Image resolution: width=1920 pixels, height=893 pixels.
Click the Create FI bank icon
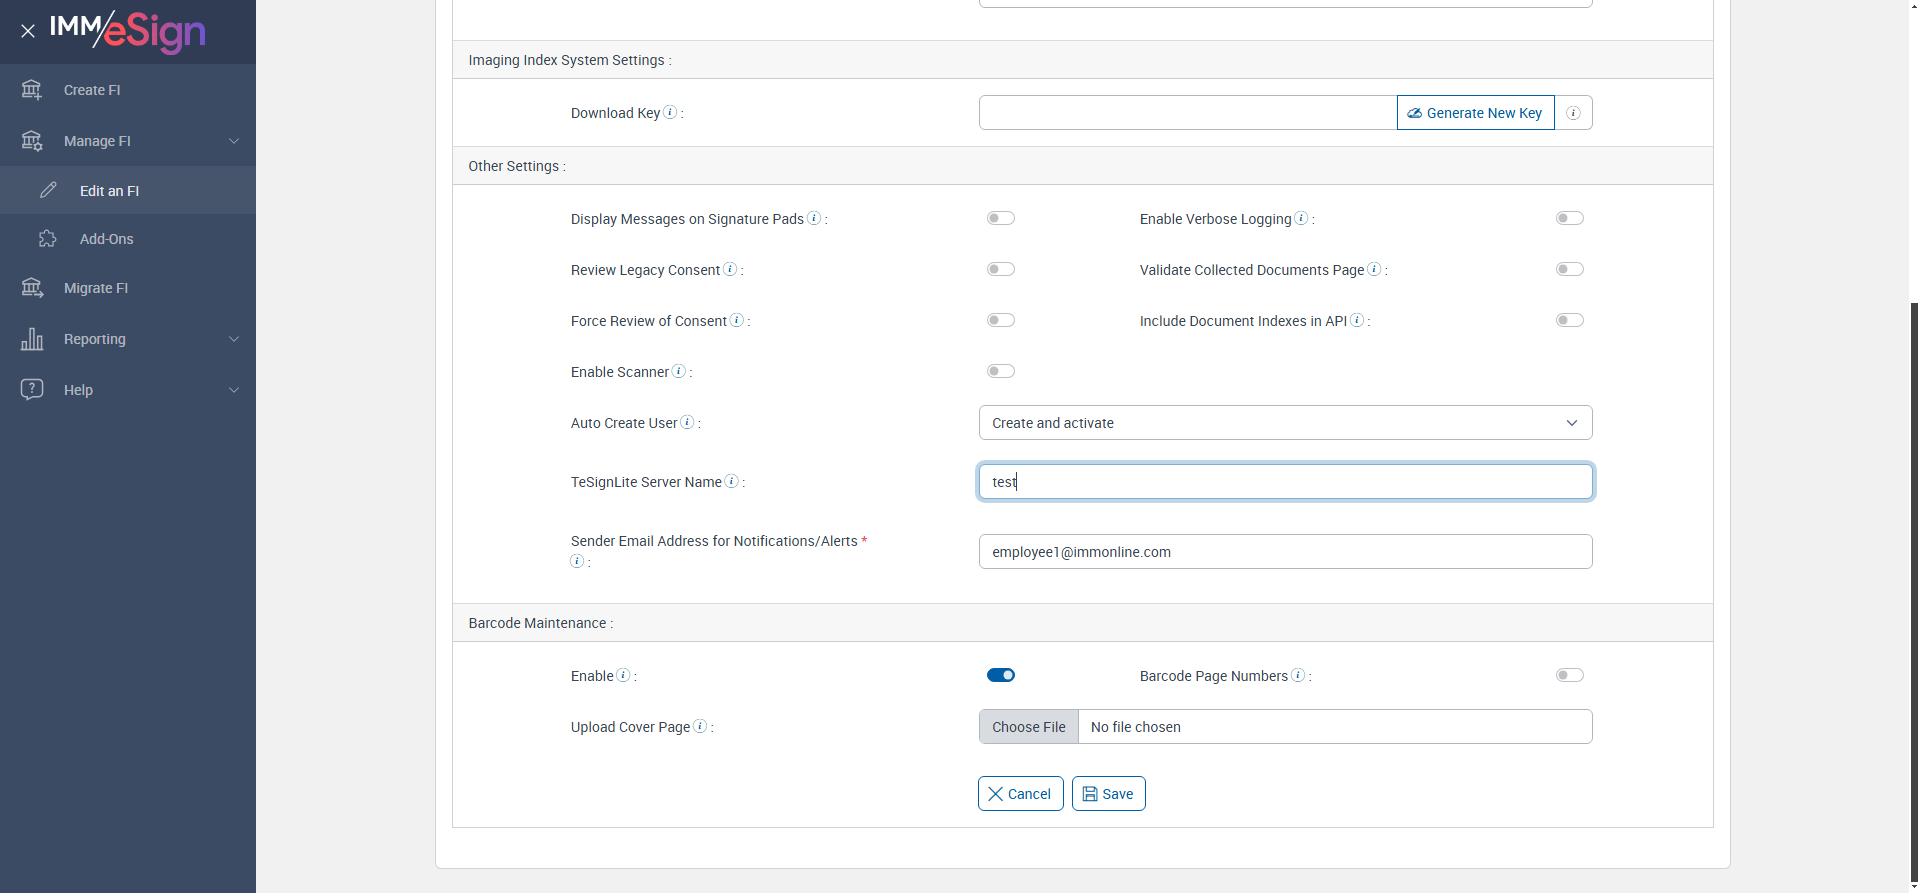pos(32,90)
